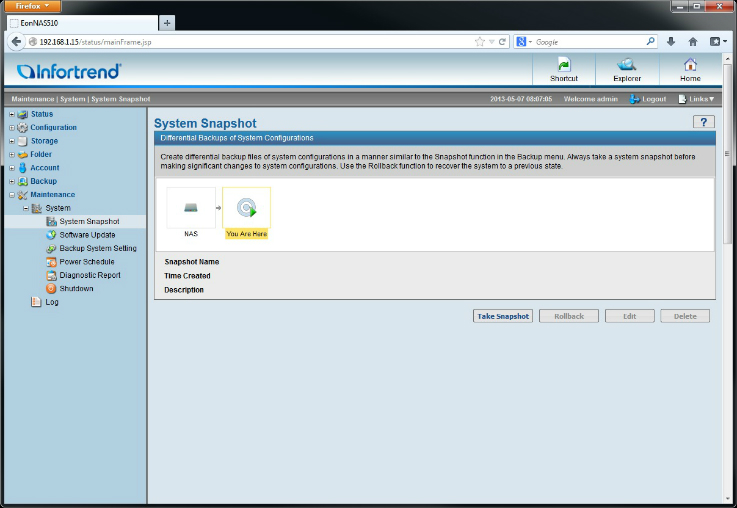Open the search engine selector dropdown

pos(524,42)
